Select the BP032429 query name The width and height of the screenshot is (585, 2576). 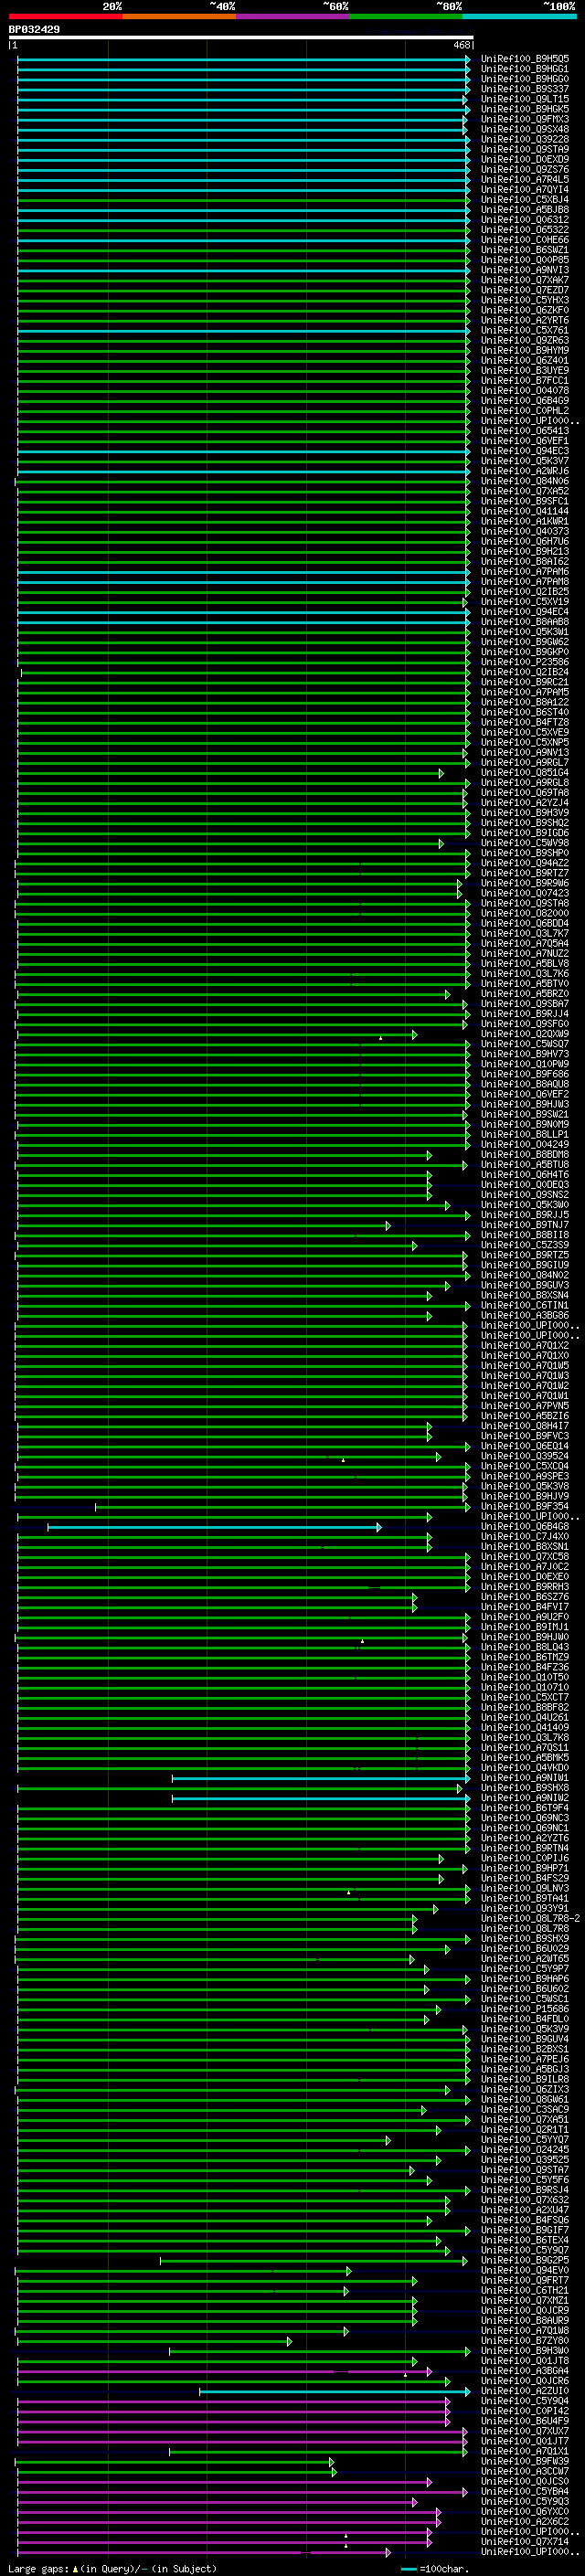[x=34, y=30]
